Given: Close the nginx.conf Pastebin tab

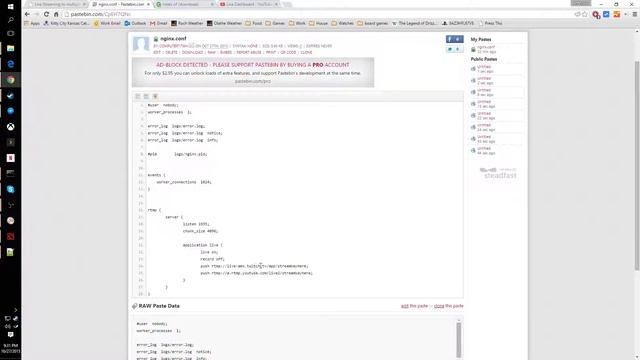Looking at the screenshot, I should click(x=149, y=4).
